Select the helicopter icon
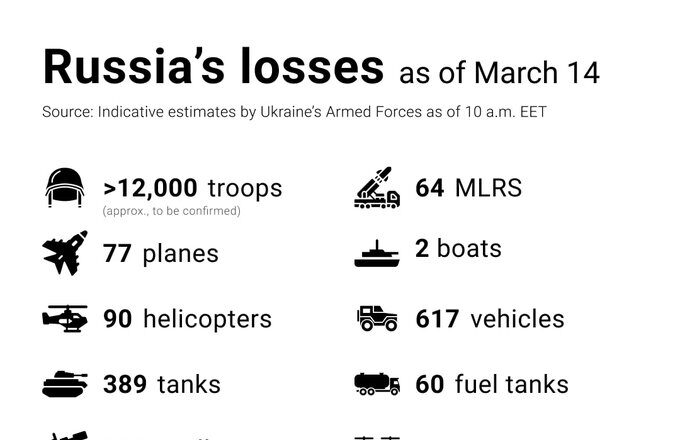This screenshot has width=680, height=440. point(65,319)
